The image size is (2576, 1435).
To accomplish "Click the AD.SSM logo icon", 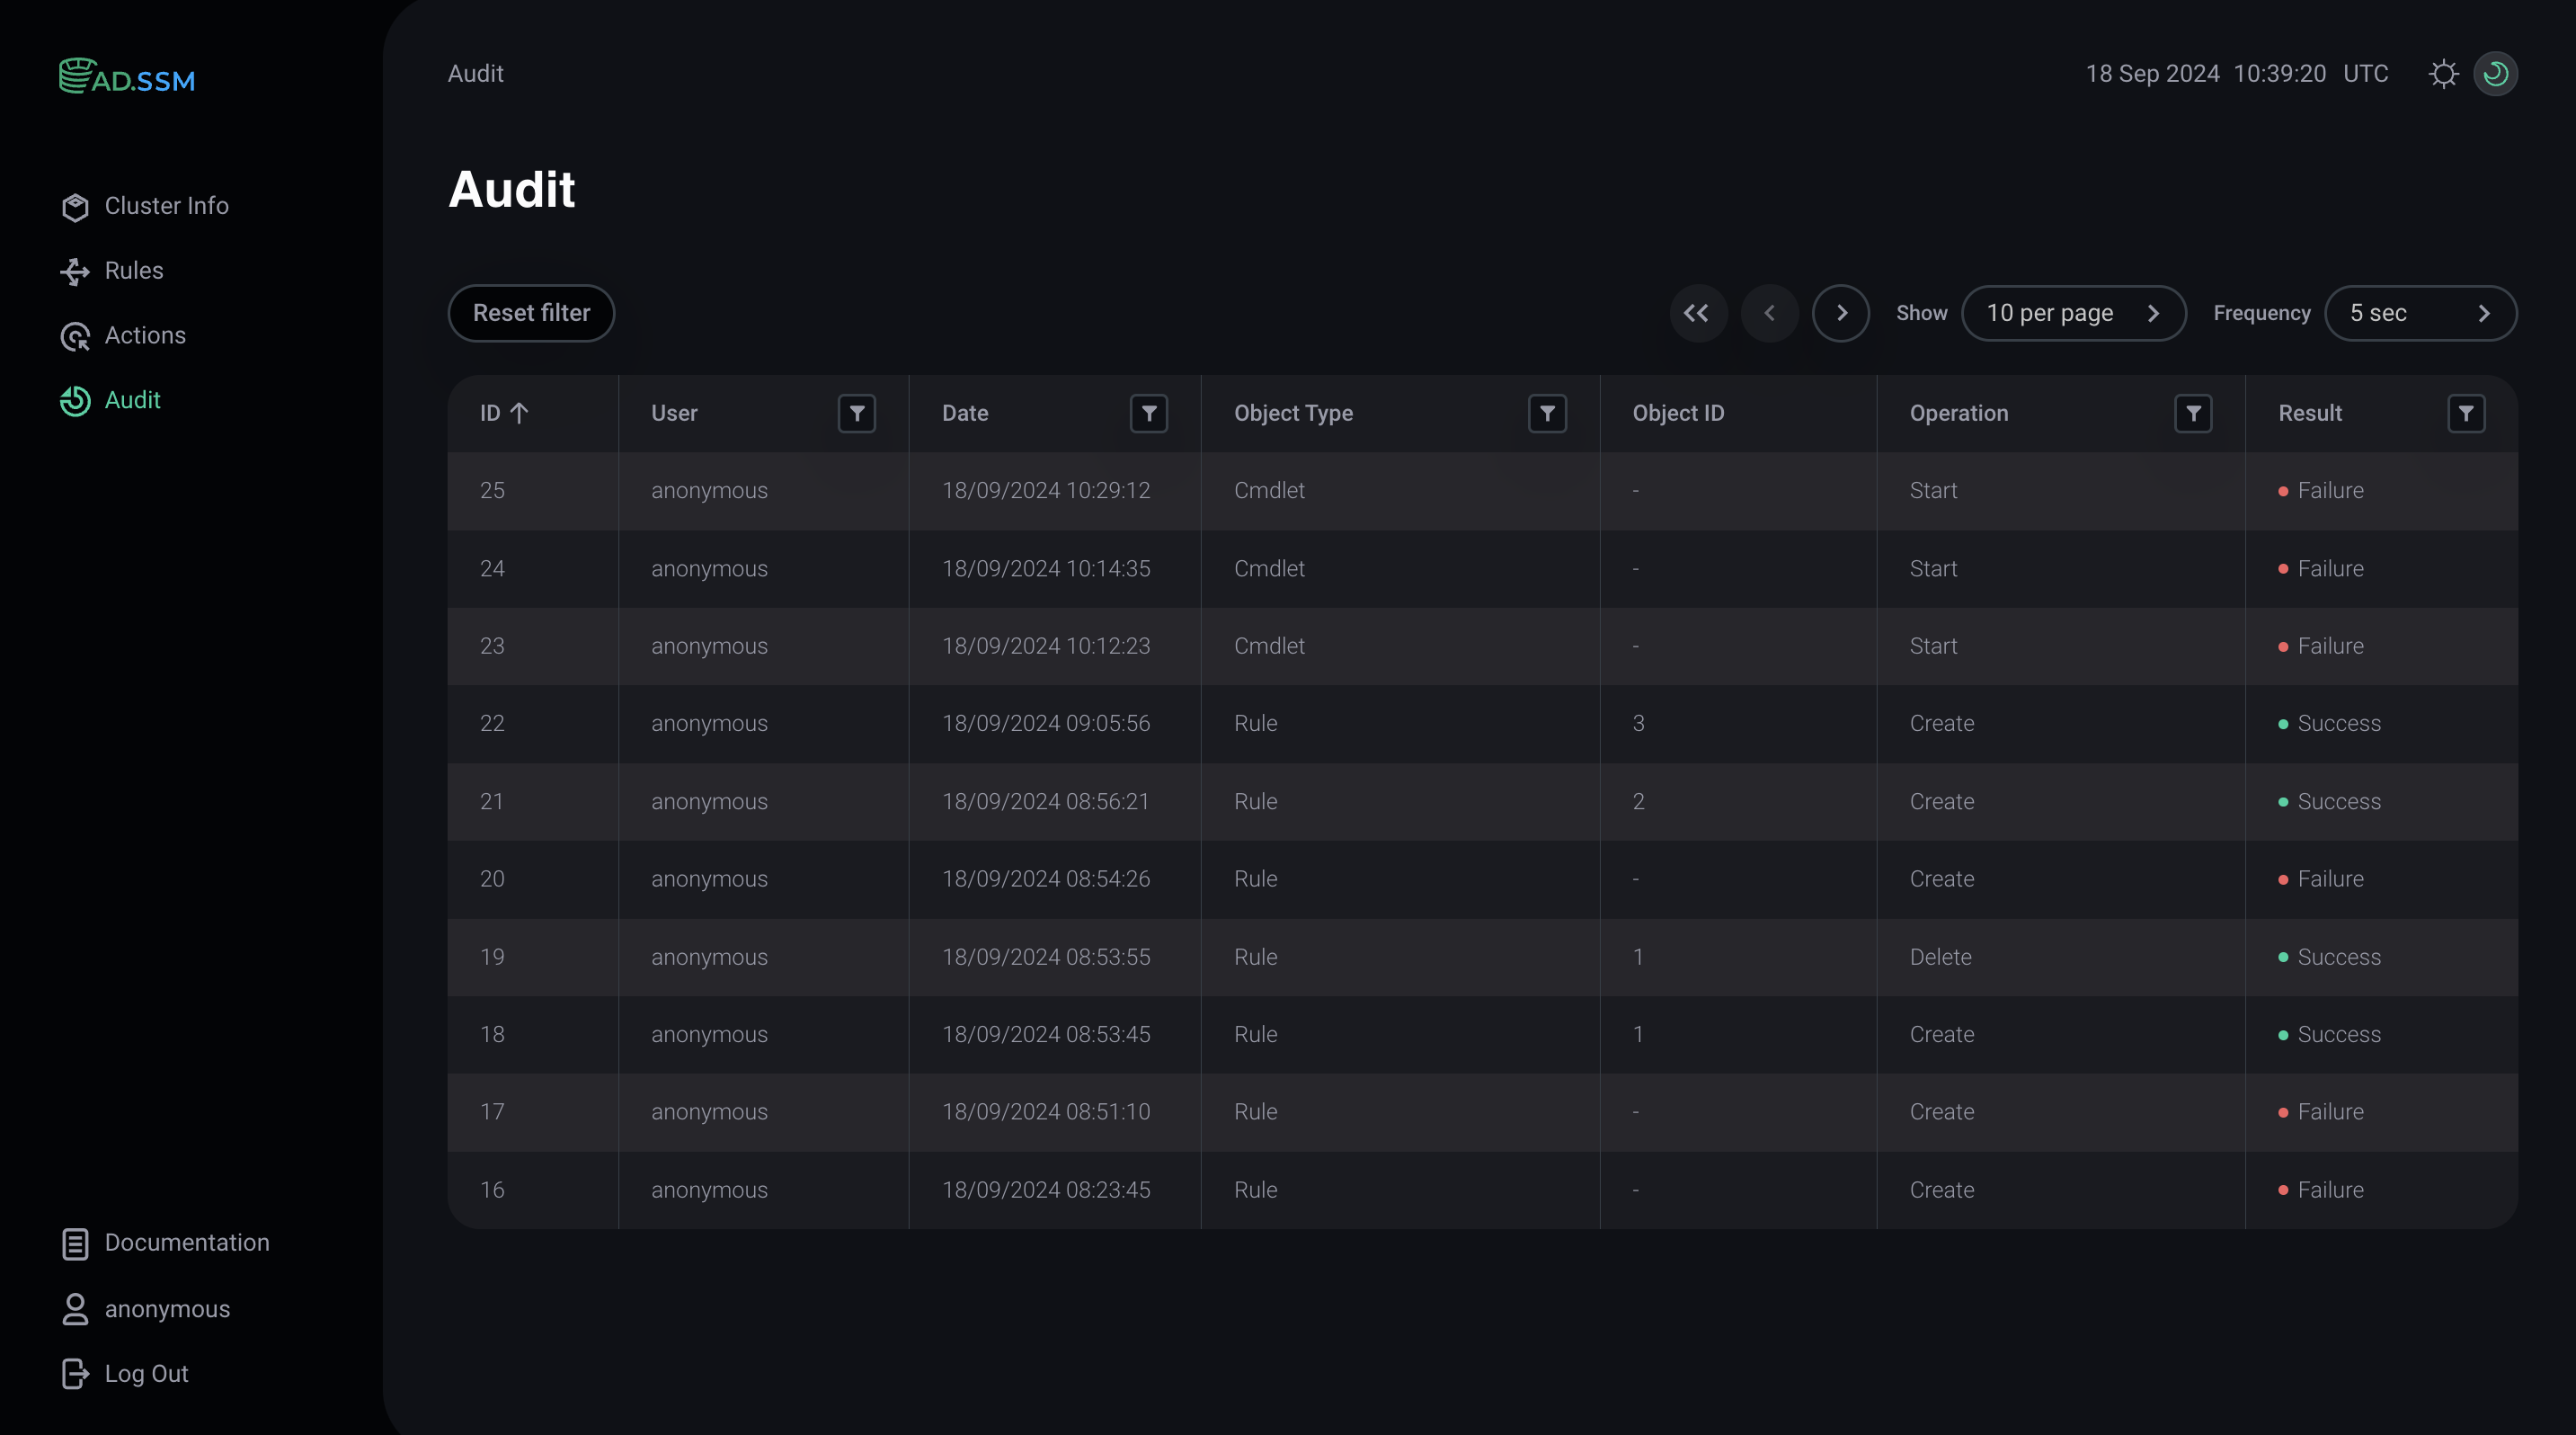I will pos(76,76).
